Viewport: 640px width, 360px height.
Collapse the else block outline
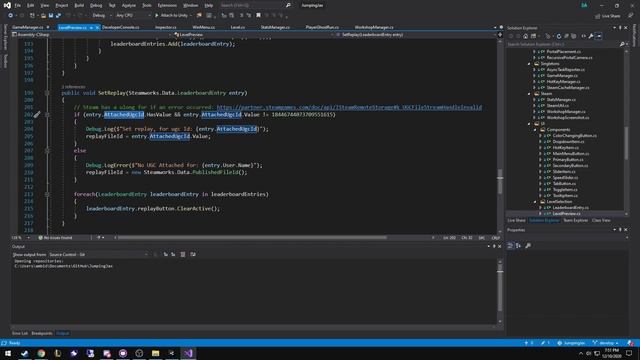click(x=47, y=151)
